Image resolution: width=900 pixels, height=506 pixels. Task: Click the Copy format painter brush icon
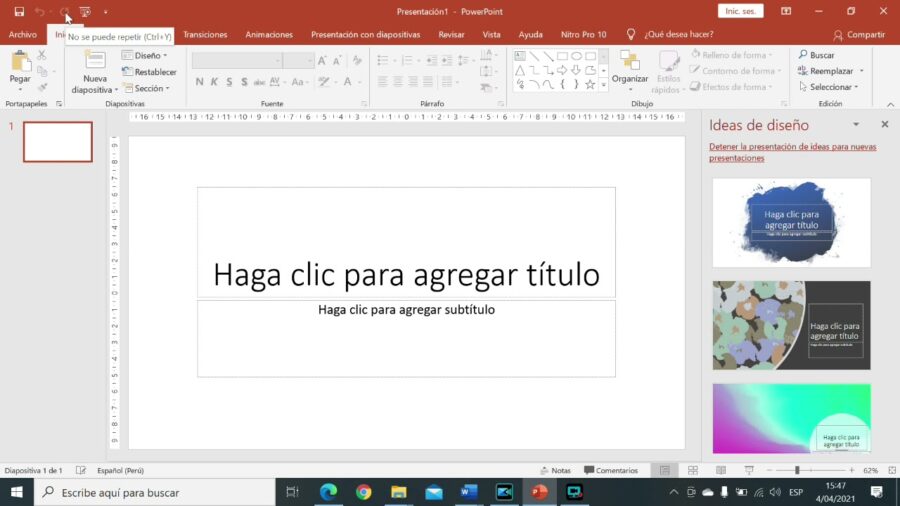[x=42, y=87]
